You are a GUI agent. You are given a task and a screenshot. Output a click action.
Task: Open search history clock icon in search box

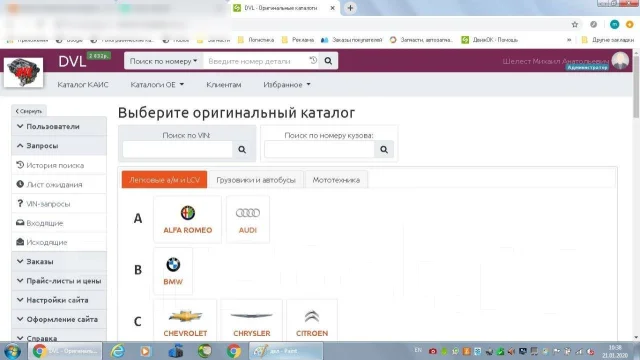point(313,61)
